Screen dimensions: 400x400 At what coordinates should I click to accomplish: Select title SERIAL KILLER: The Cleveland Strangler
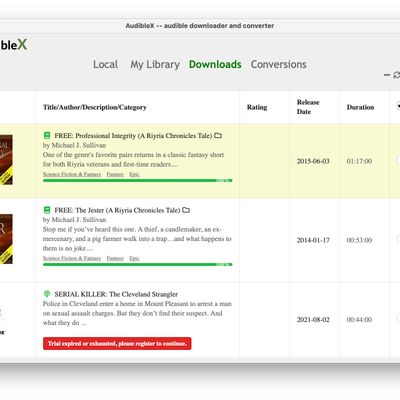[x=116, y=294]
